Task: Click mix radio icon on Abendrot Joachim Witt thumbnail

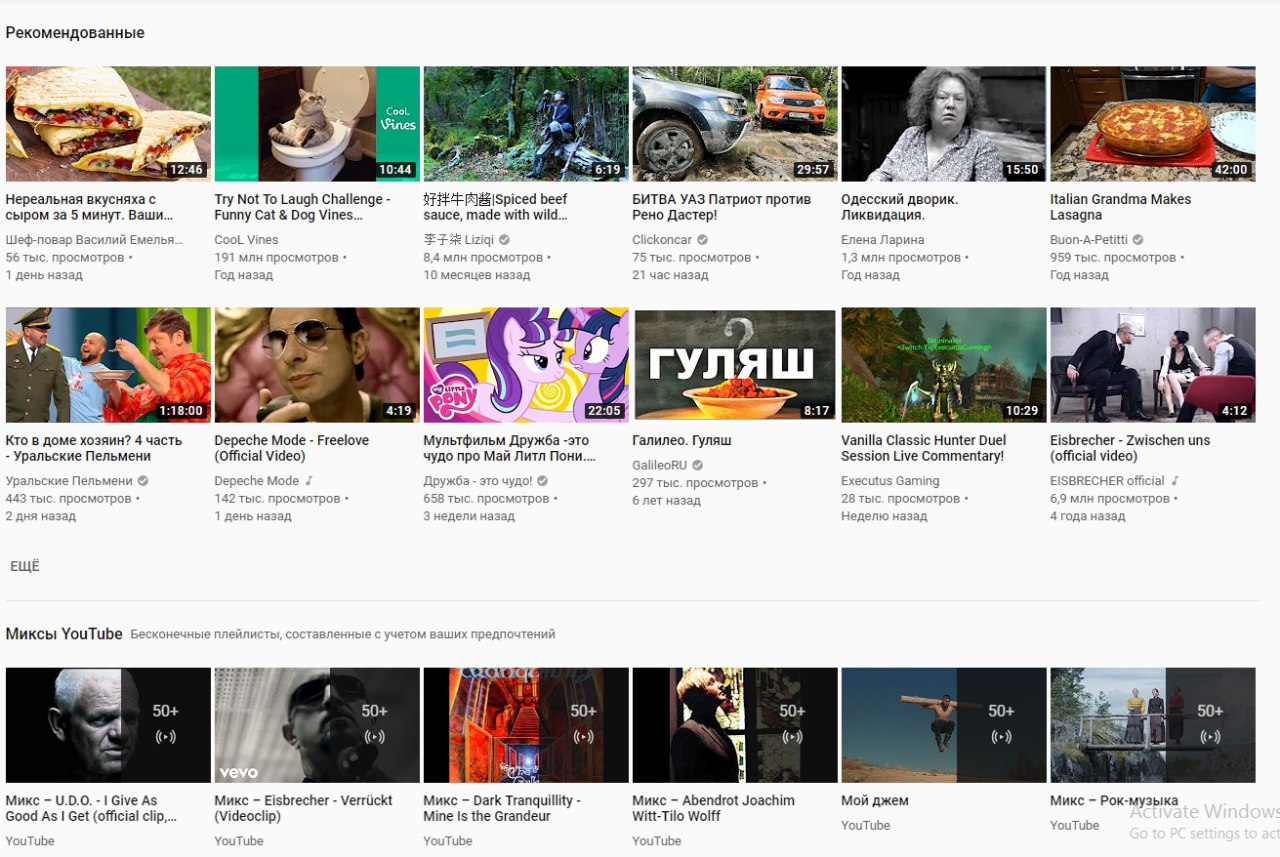Action: pos(792,737)
